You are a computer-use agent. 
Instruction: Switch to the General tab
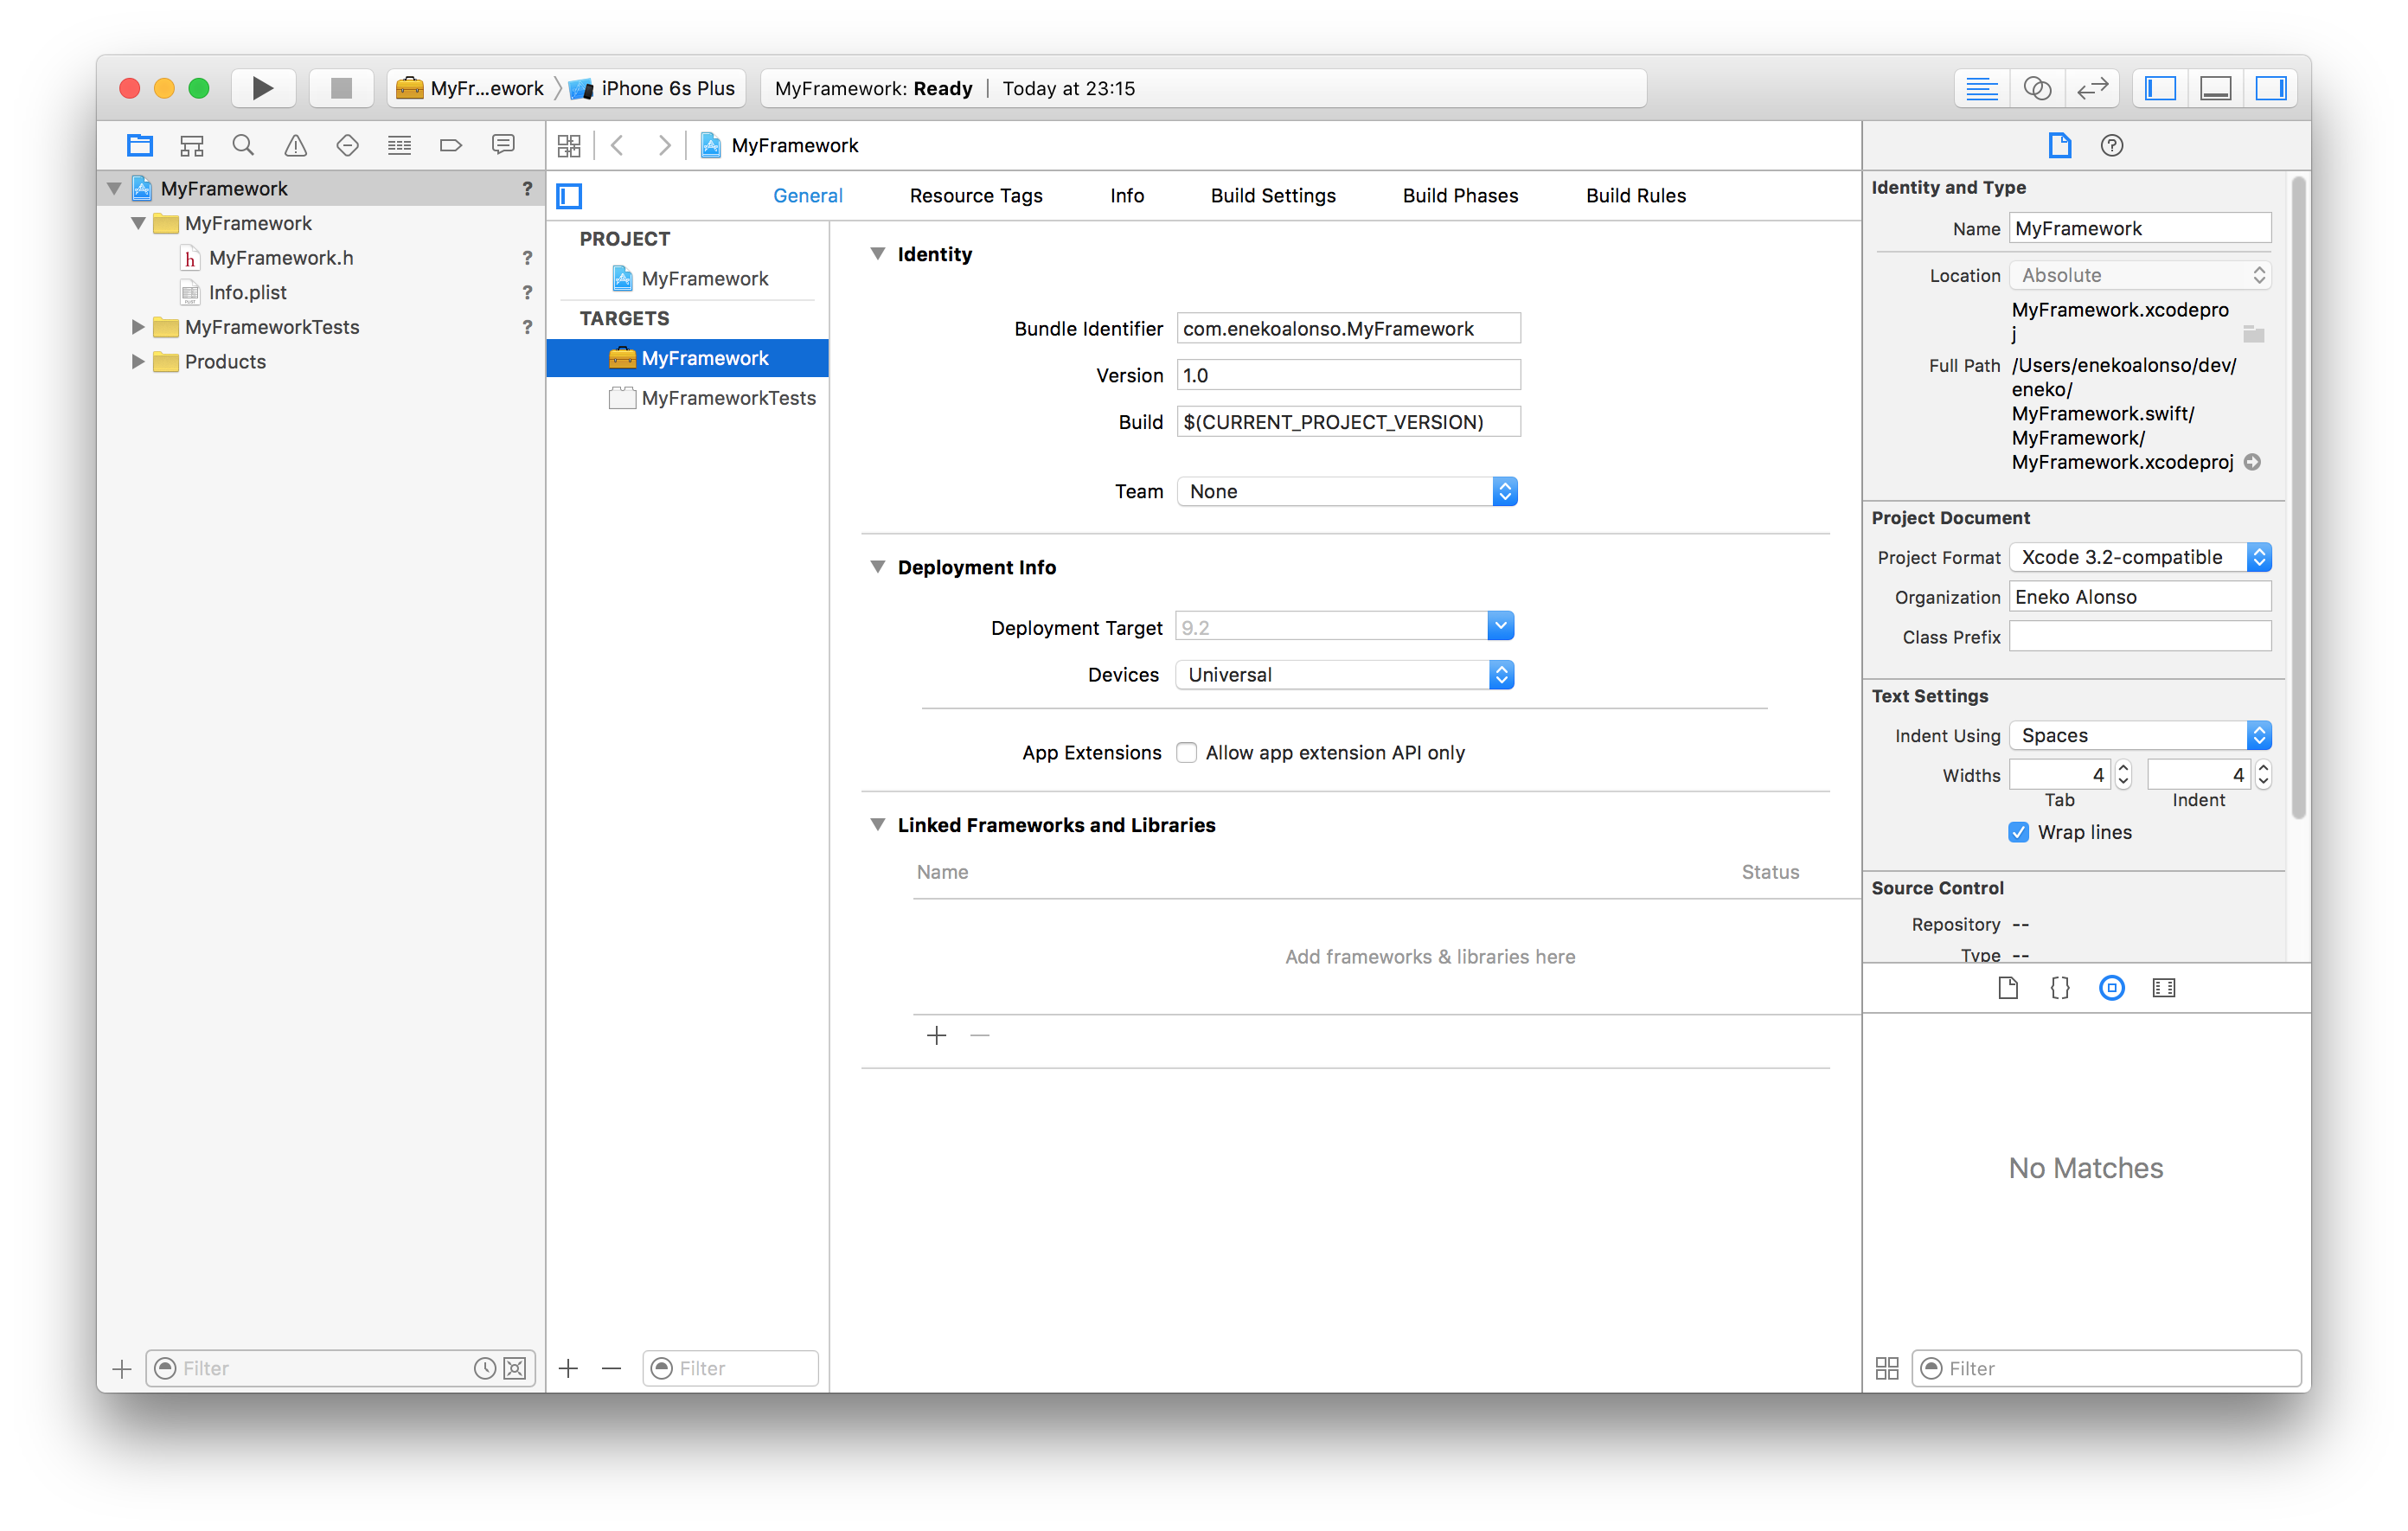click(x=807, y=196)
